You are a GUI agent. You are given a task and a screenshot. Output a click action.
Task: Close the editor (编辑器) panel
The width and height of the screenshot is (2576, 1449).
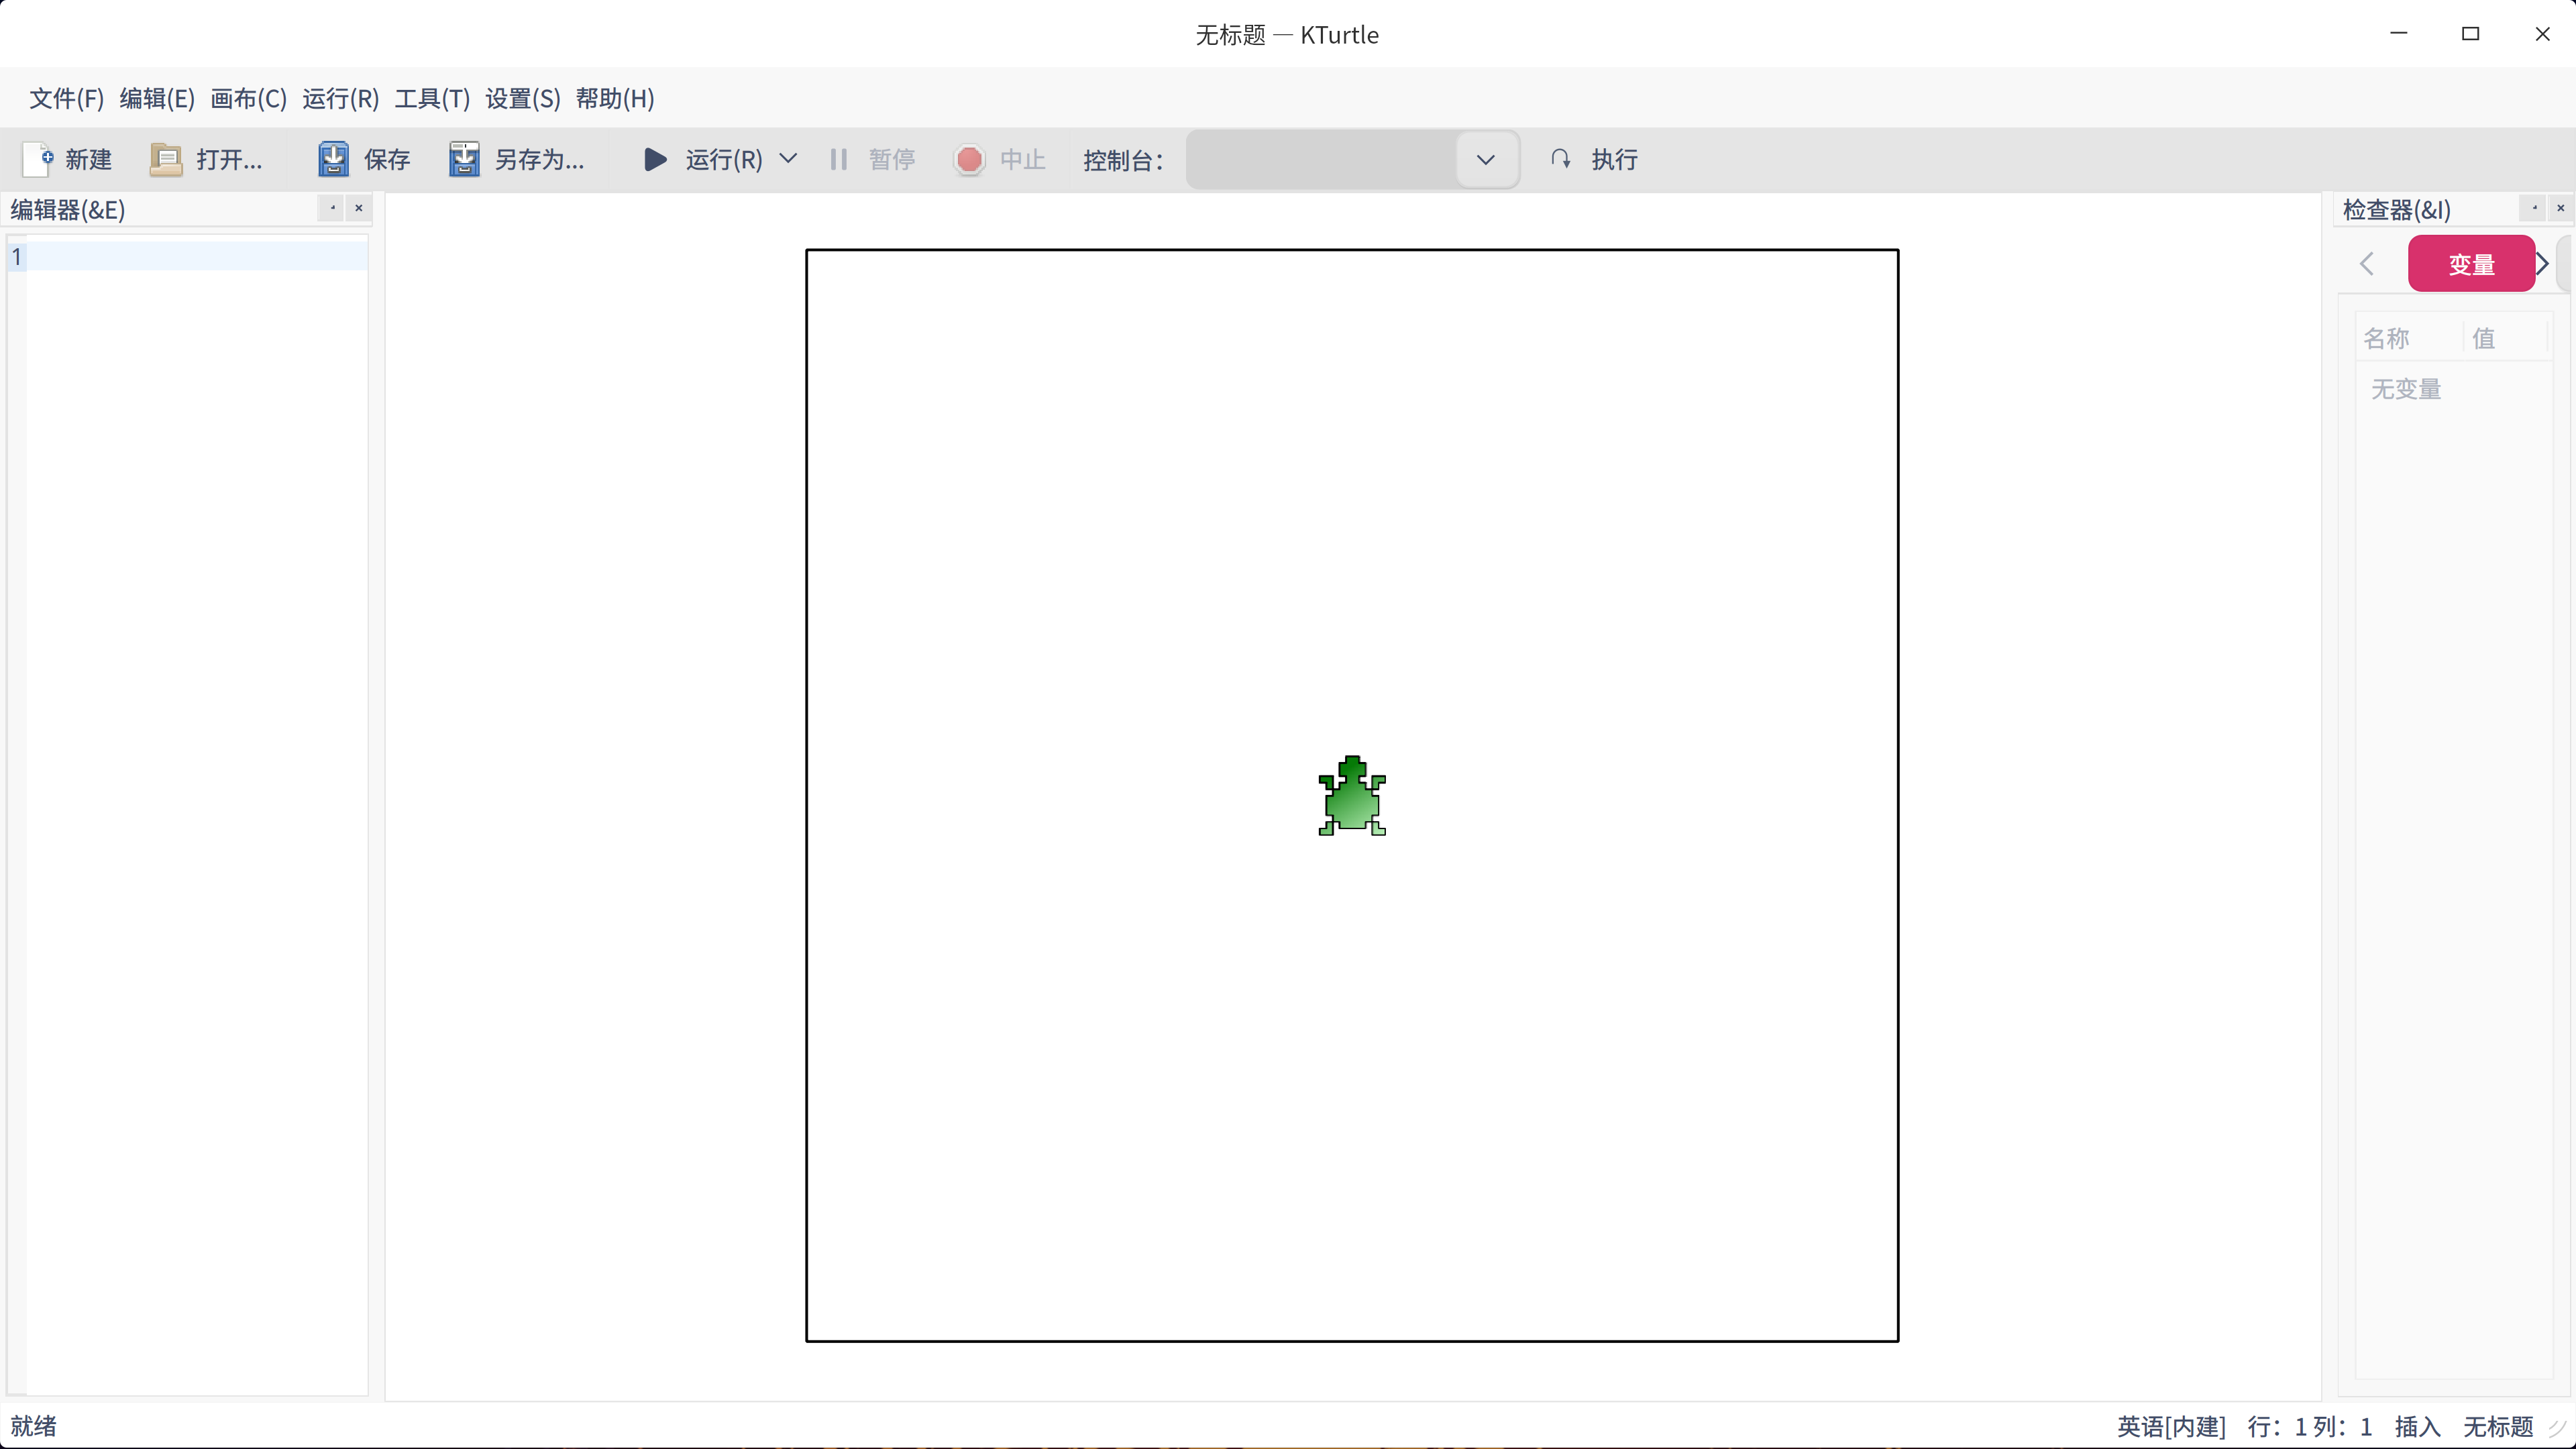(358, 208)
